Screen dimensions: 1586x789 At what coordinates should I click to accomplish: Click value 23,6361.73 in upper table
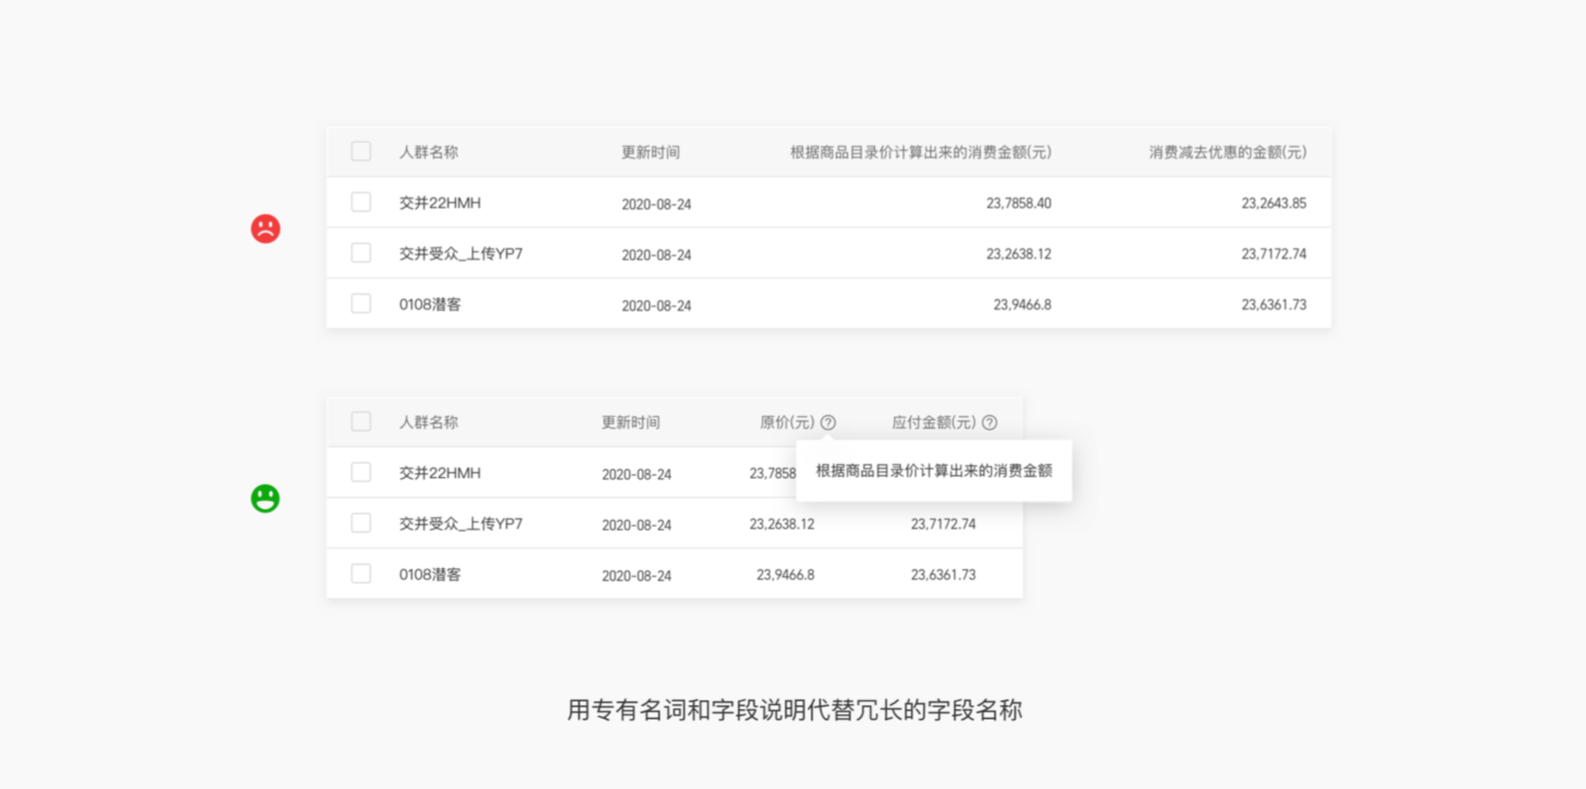pyautogui.click(x=1274, y=305)
